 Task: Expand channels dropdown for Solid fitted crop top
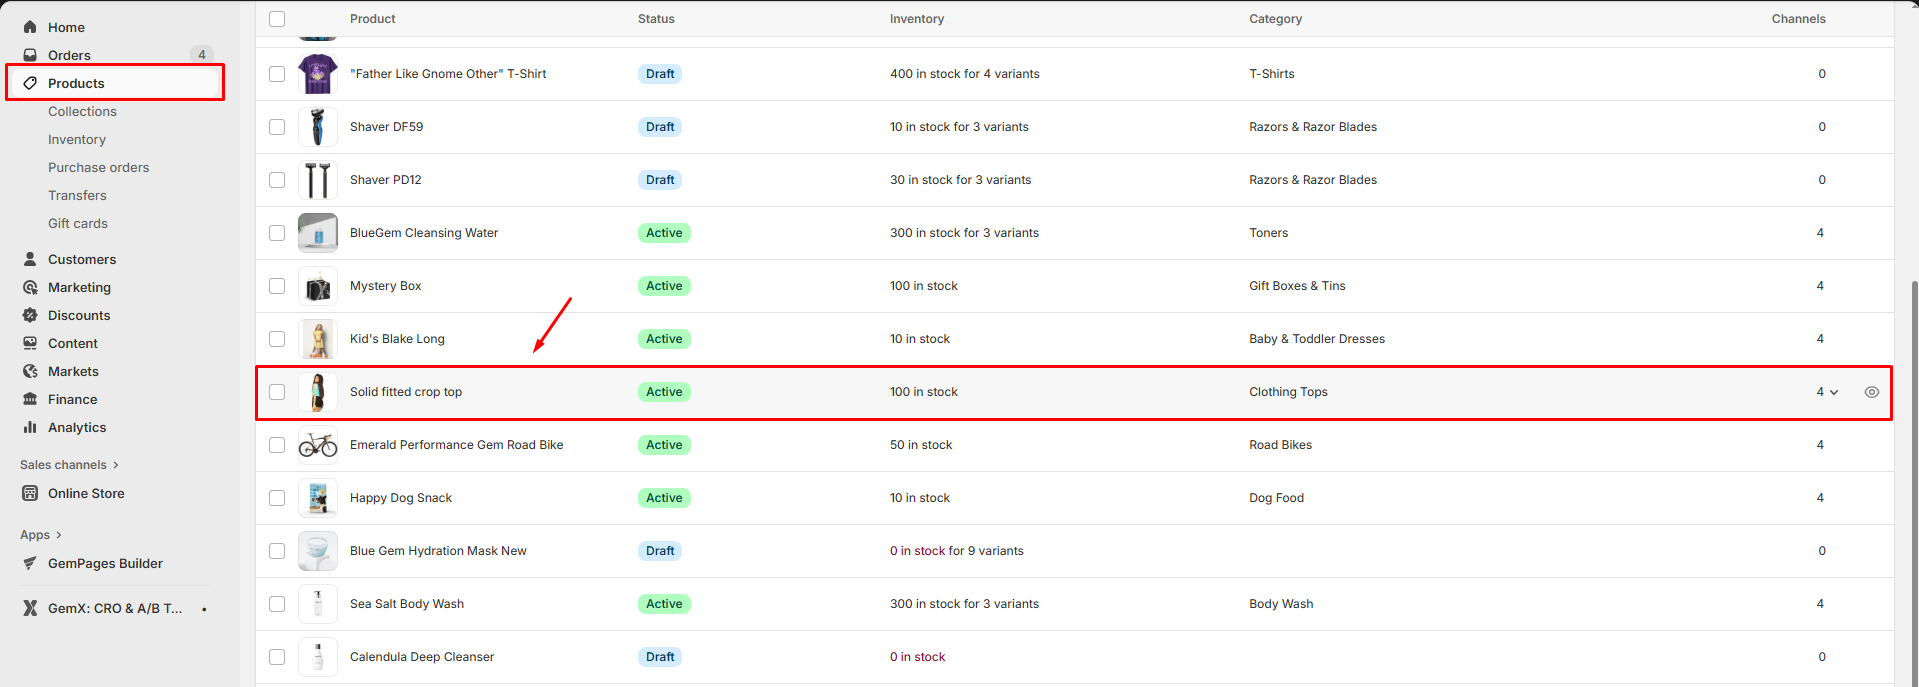[x=1833, y=392]
